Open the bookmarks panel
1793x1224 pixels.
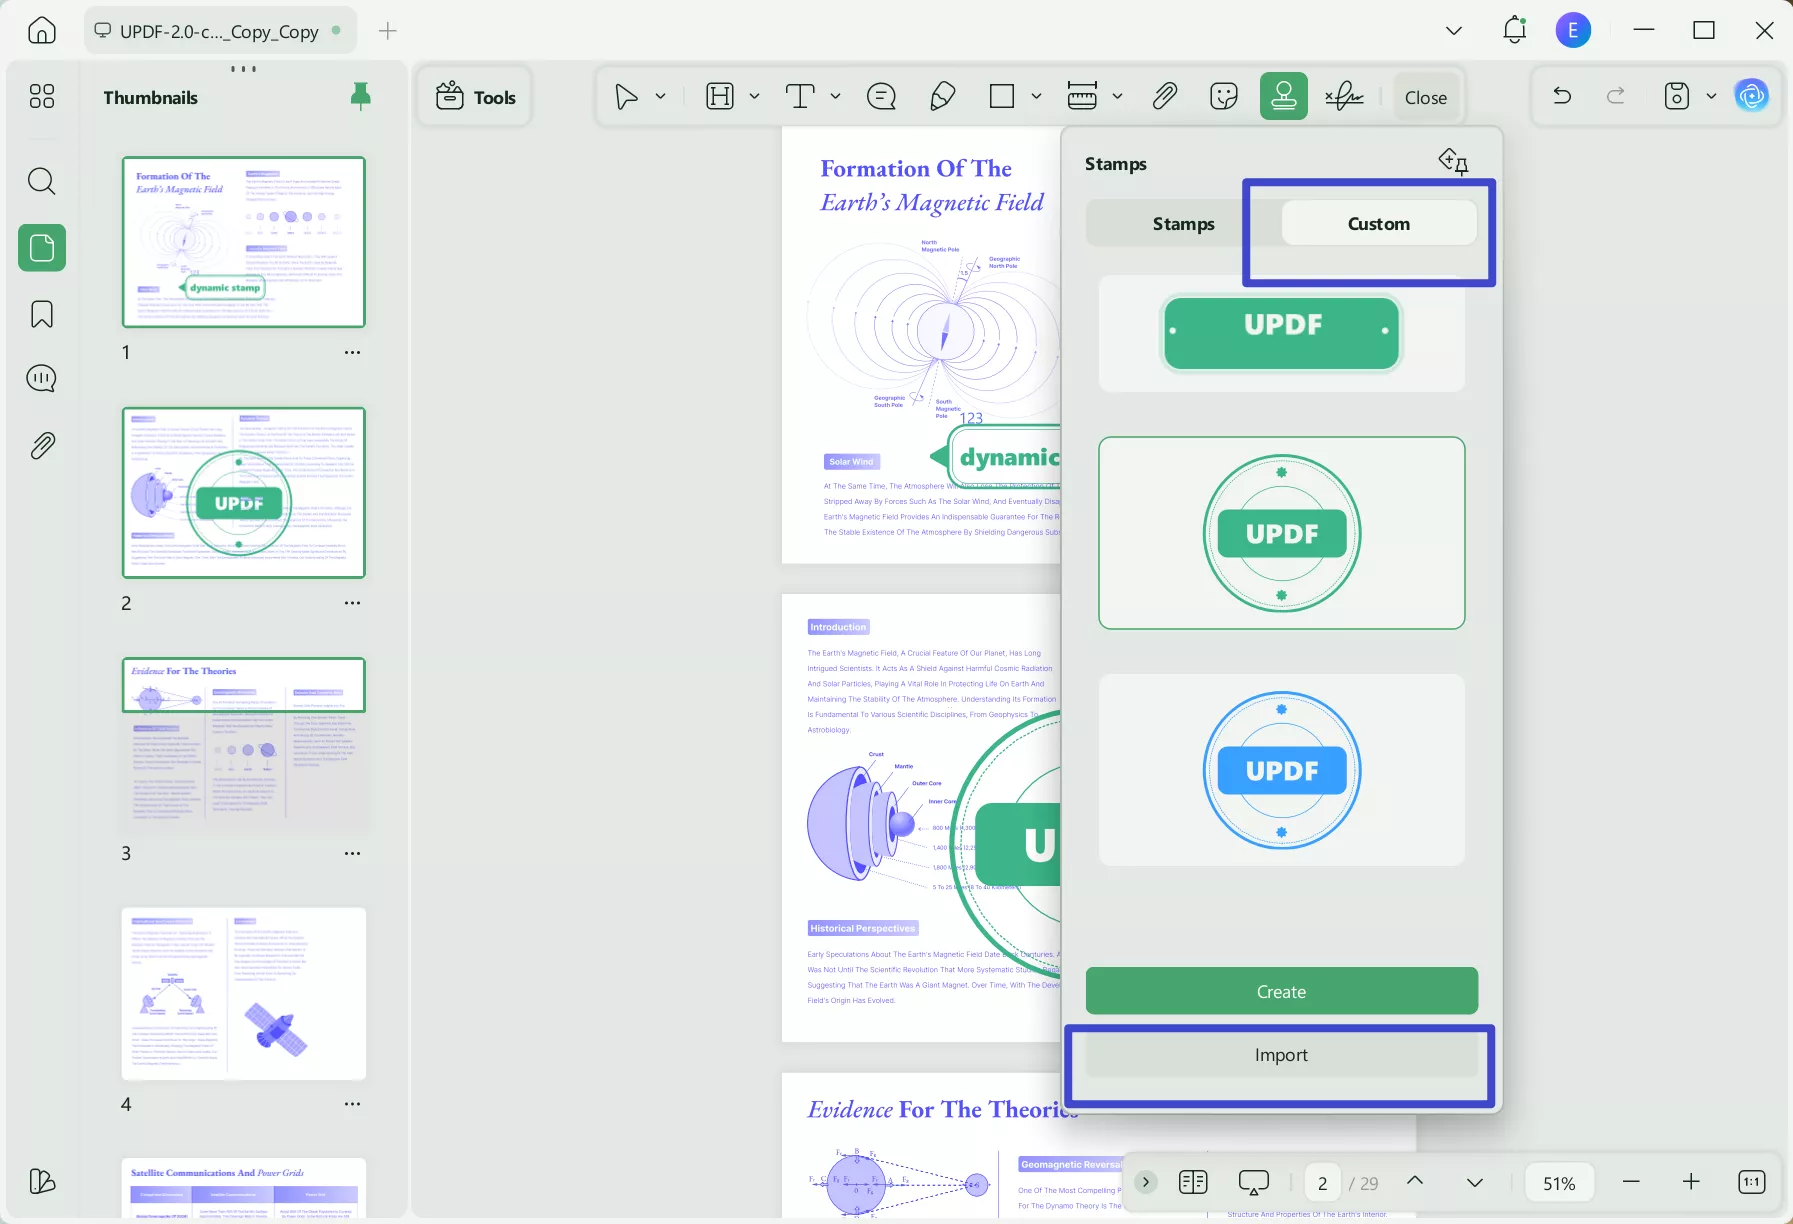[x=42, y=314]
